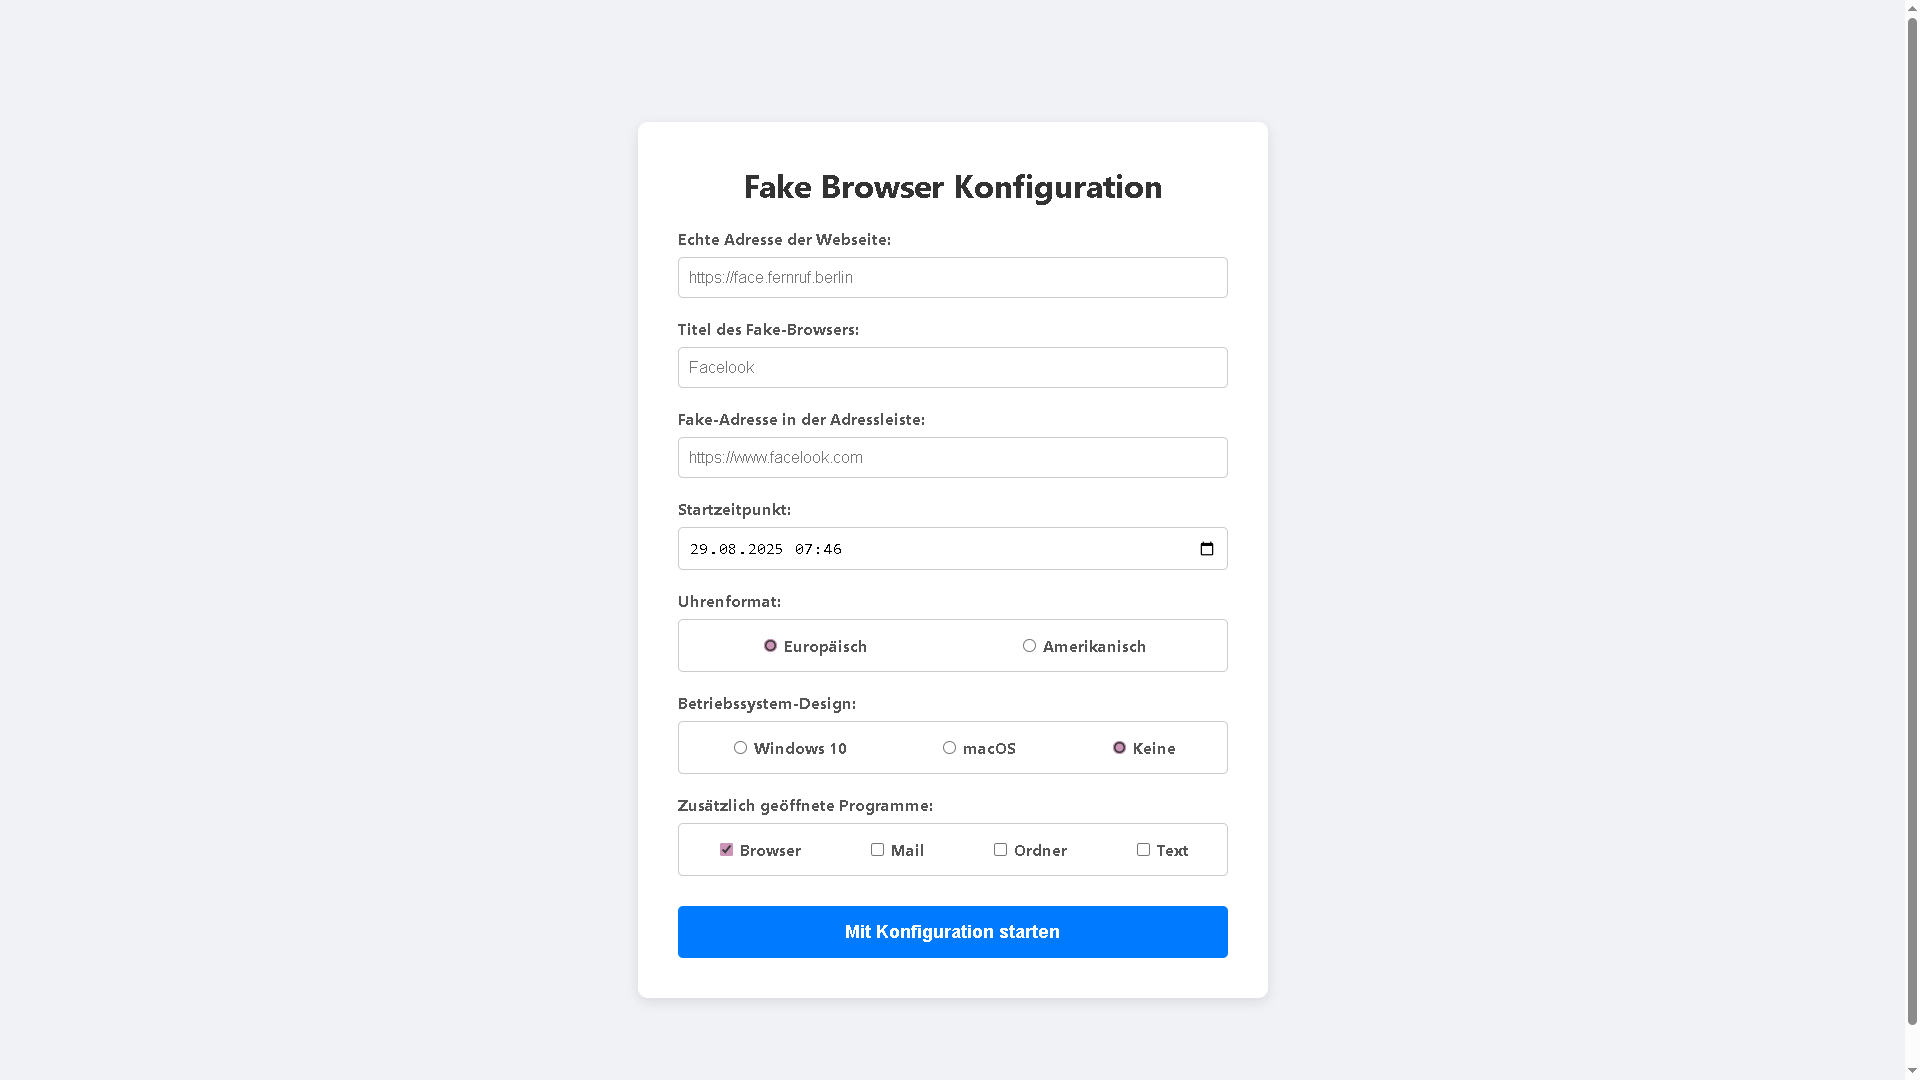Uncheck the Browser program checkbox
The image size is (1920, 1080).
click(x=726, y=849)
